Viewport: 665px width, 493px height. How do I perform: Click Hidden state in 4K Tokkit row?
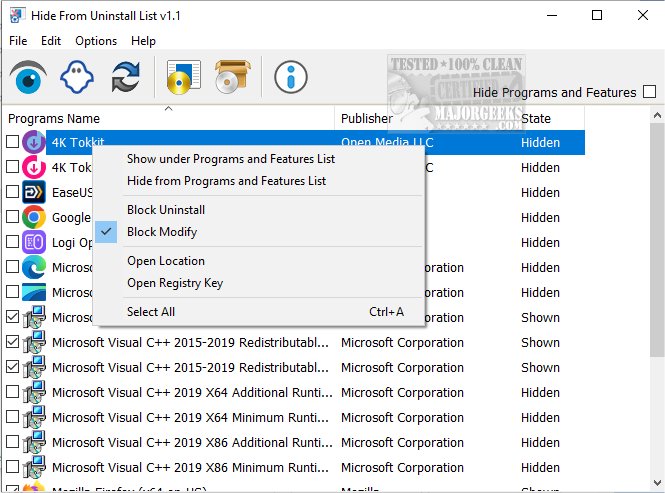coord(540,142)
